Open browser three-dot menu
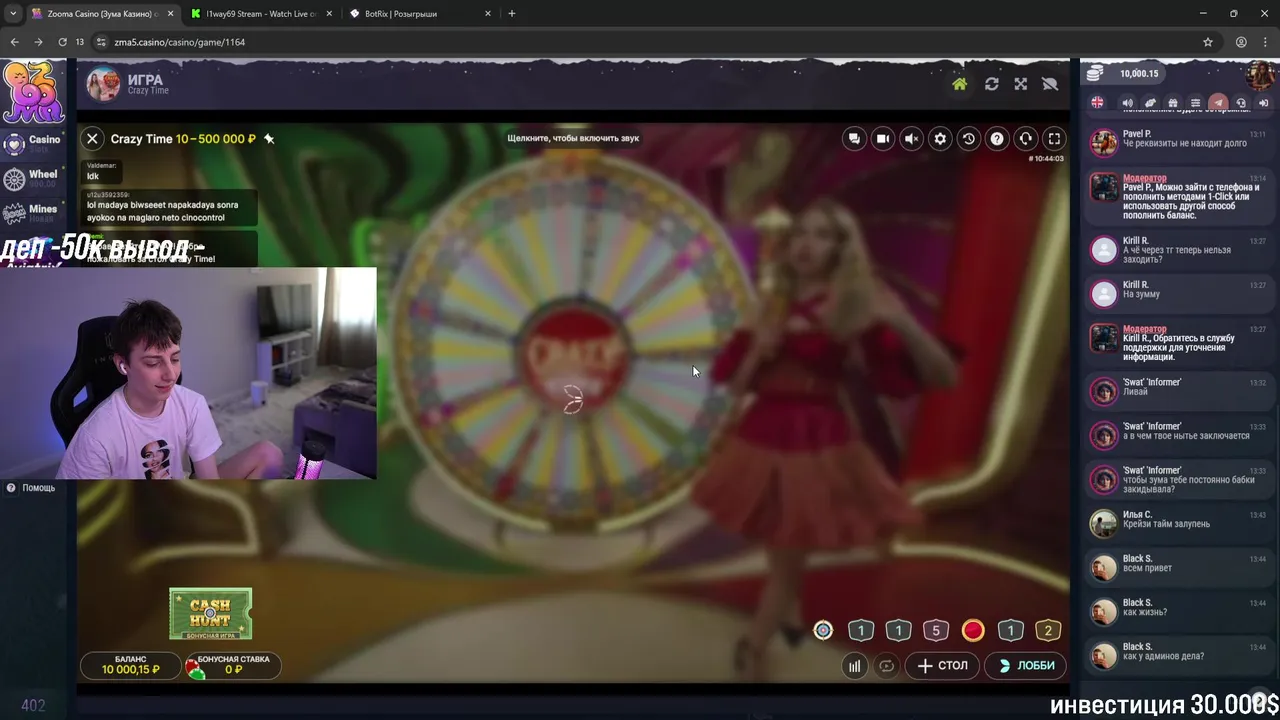This screenshot has width=1280, height=720. pos(1266,42)
